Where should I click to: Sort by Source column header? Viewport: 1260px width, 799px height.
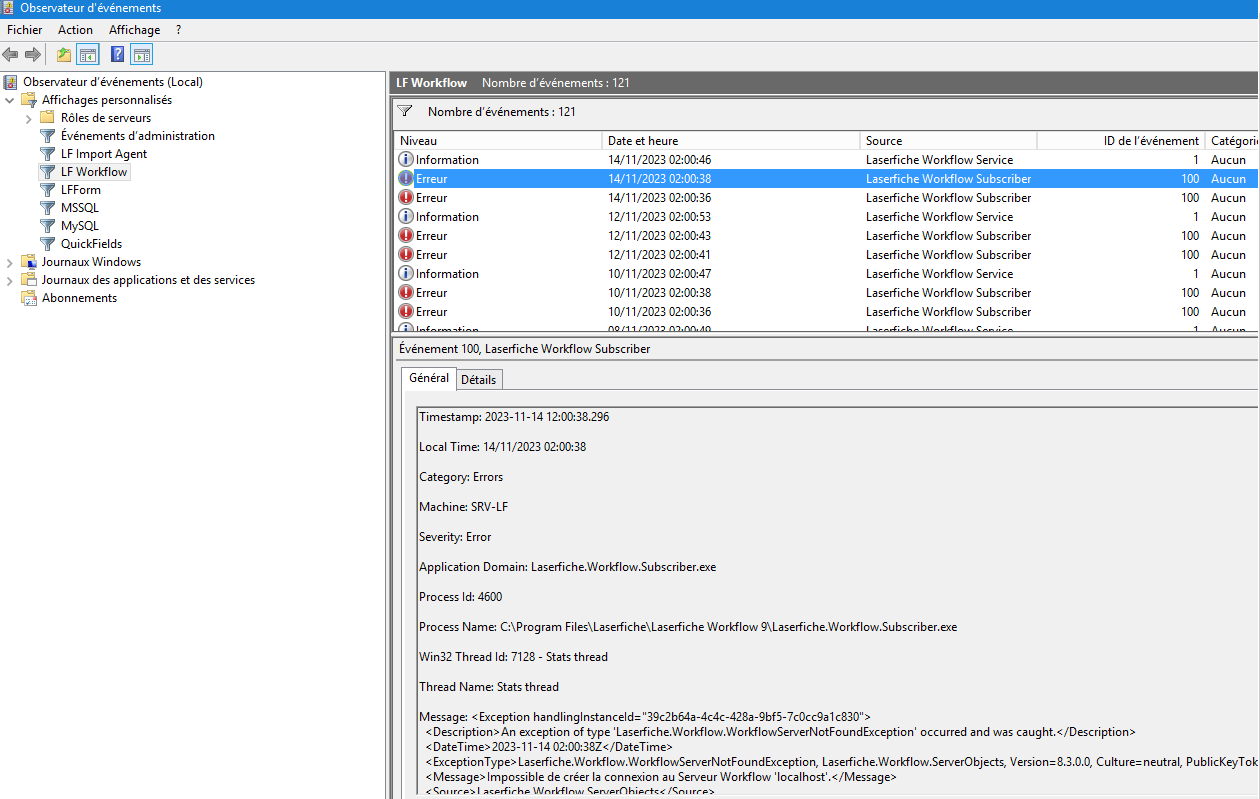948,141
